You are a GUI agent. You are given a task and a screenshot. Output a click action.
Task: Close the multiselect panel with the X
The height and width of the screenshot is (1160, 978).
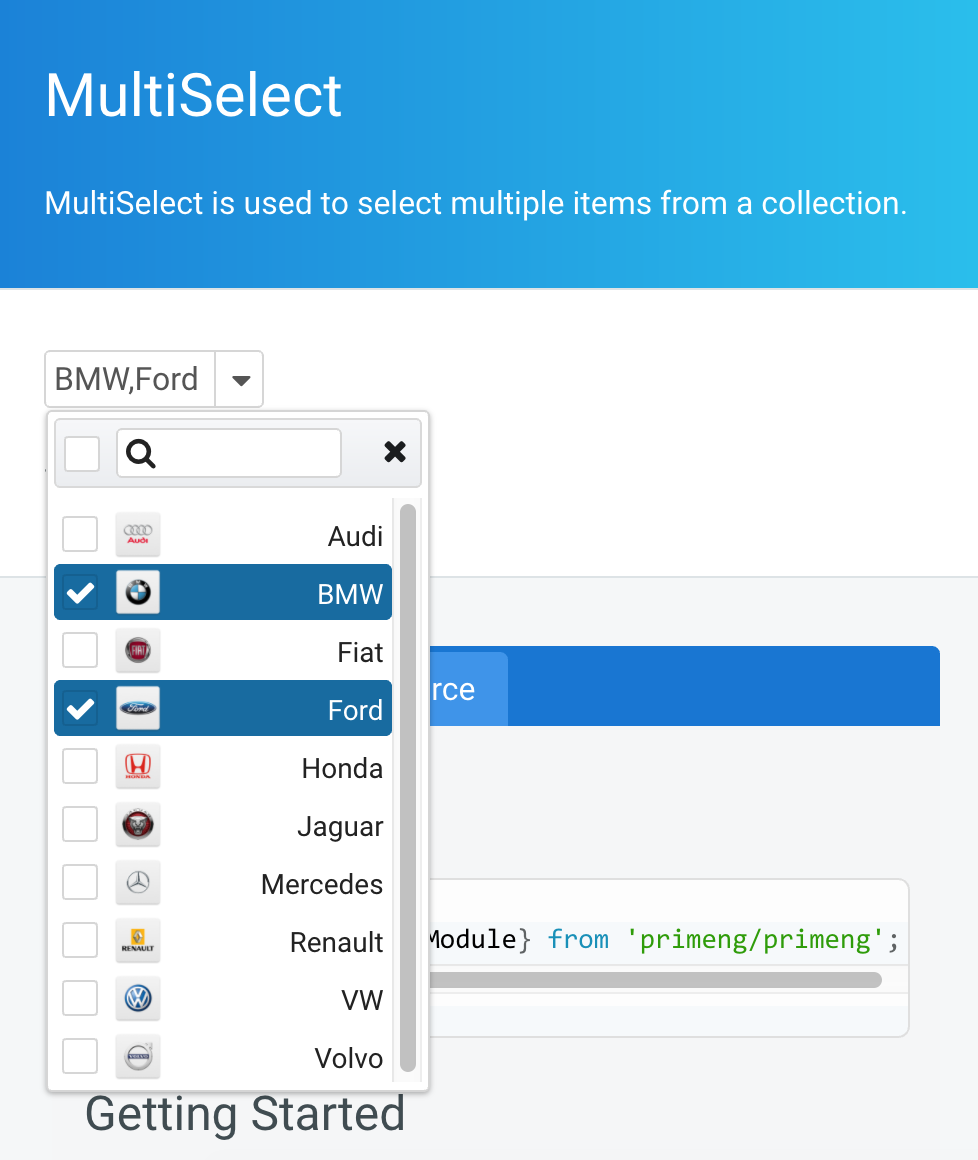(x=395, y=451)
